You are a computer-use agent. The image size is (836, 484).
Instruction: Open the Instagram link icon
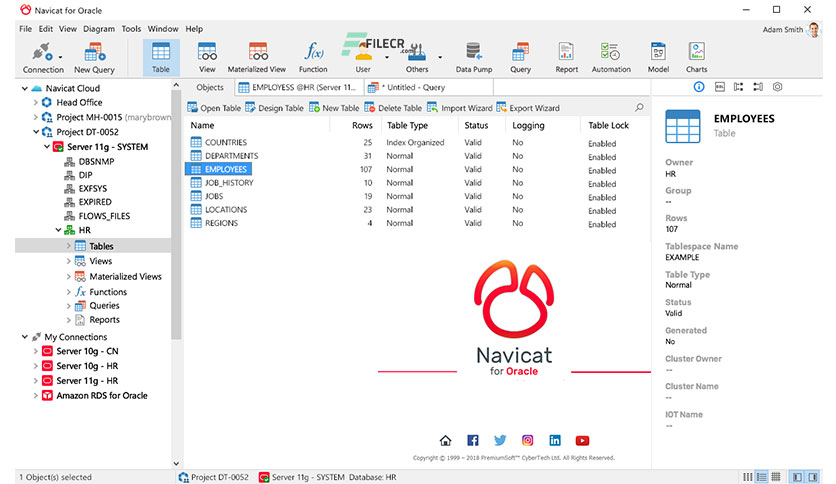coord(527,440)
